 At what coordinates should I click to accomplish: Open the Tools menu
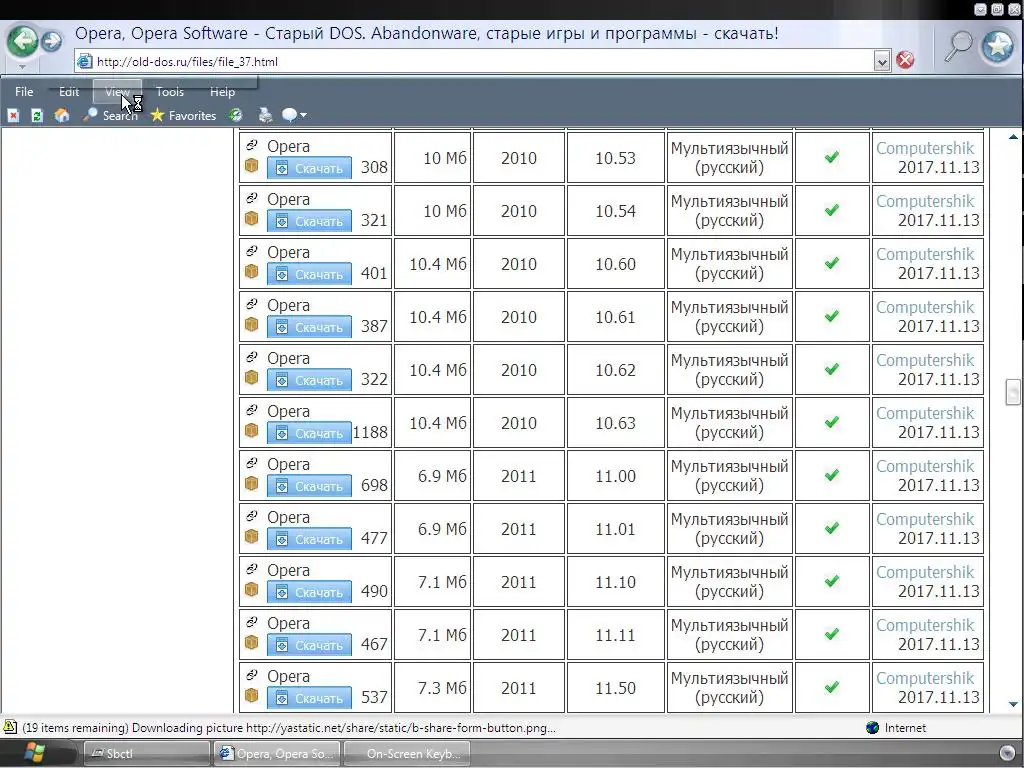170,92
